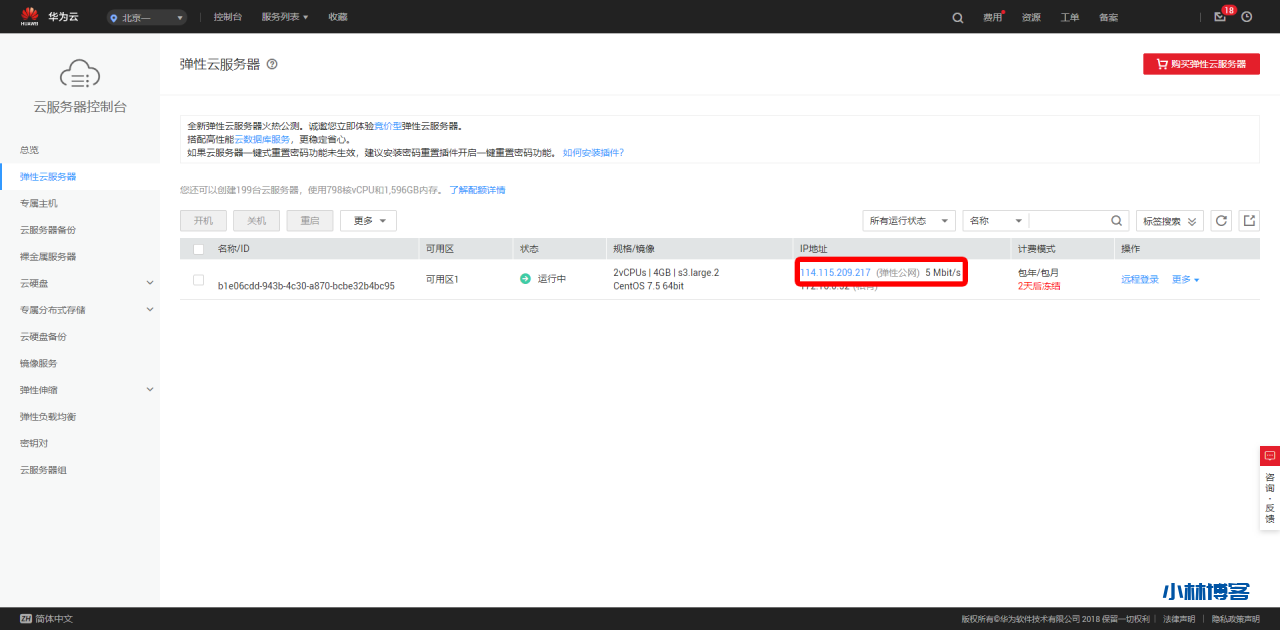Refresh the server list with the refresh icon

(x=1220, y=220)
